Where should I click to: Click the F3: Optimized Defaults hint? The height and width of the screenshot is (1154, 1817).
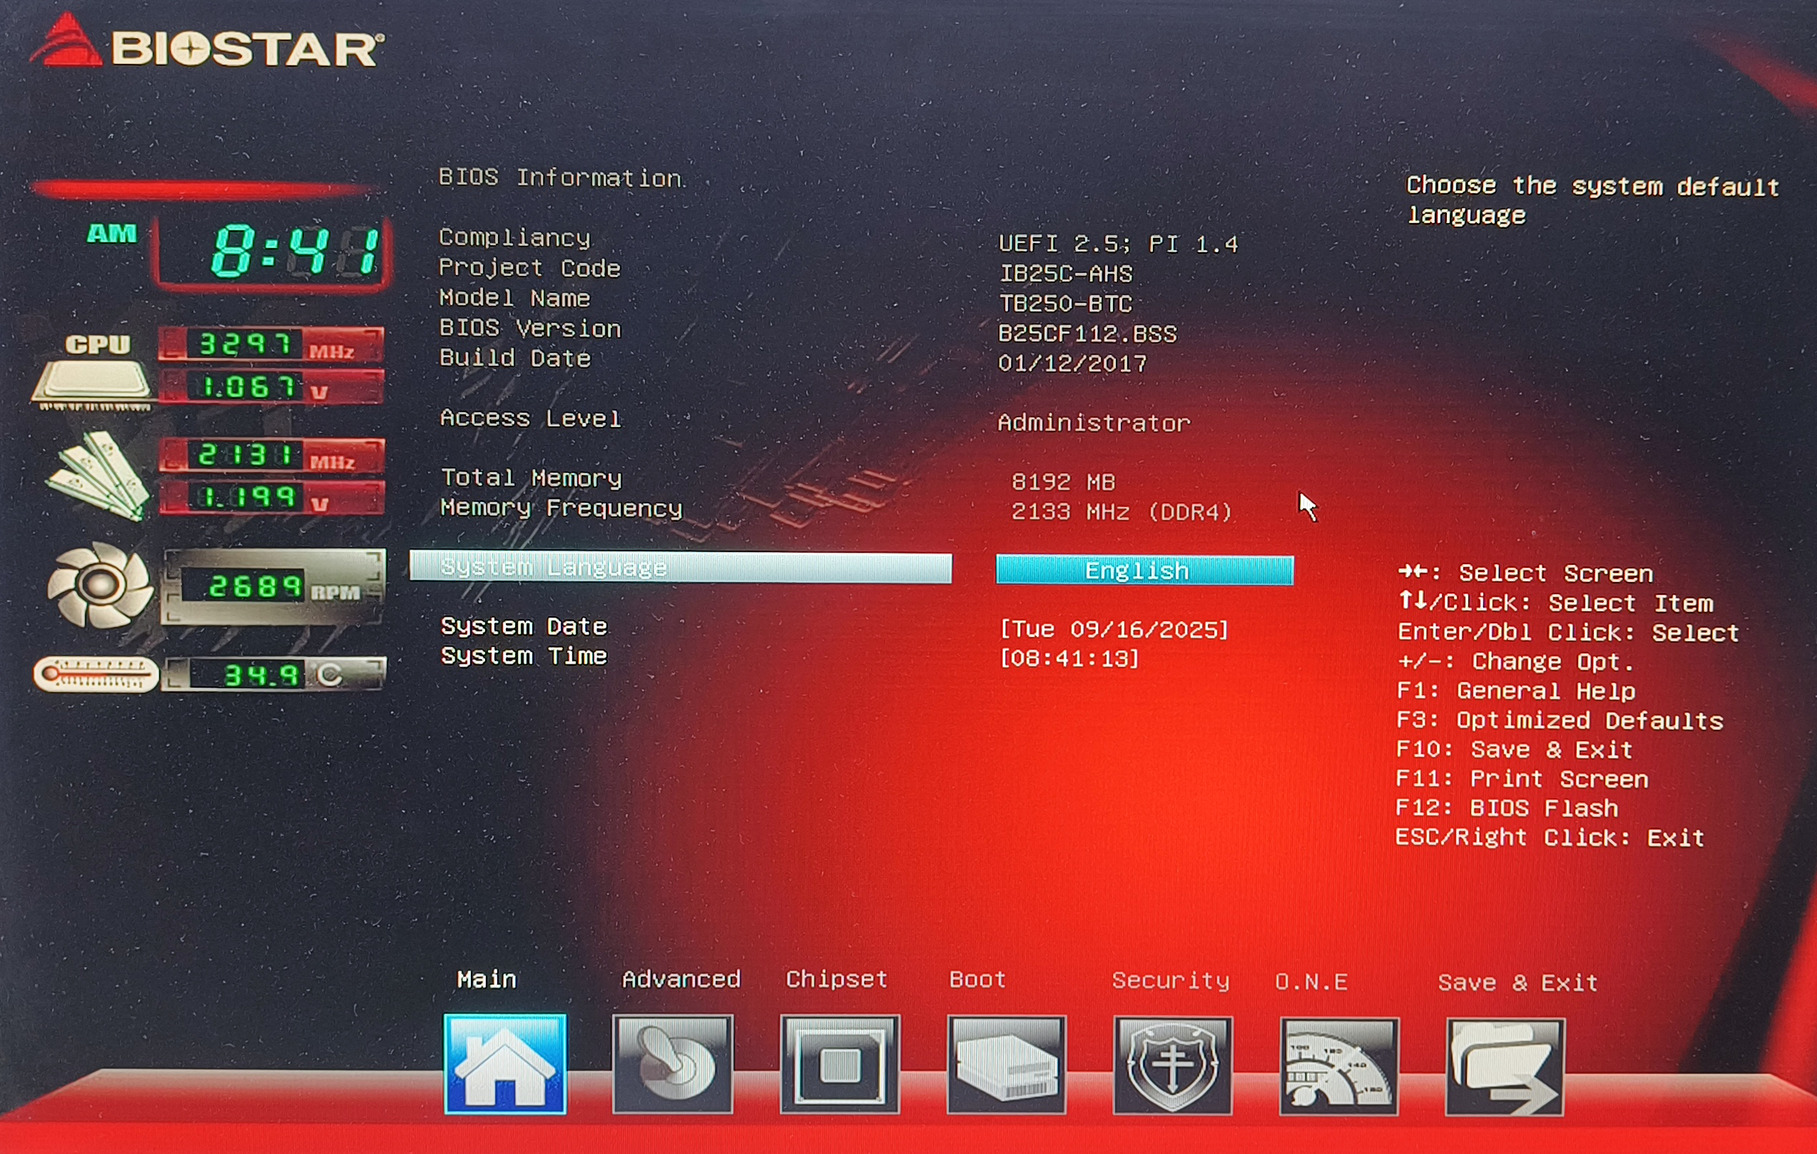[x=1560, y=721]
